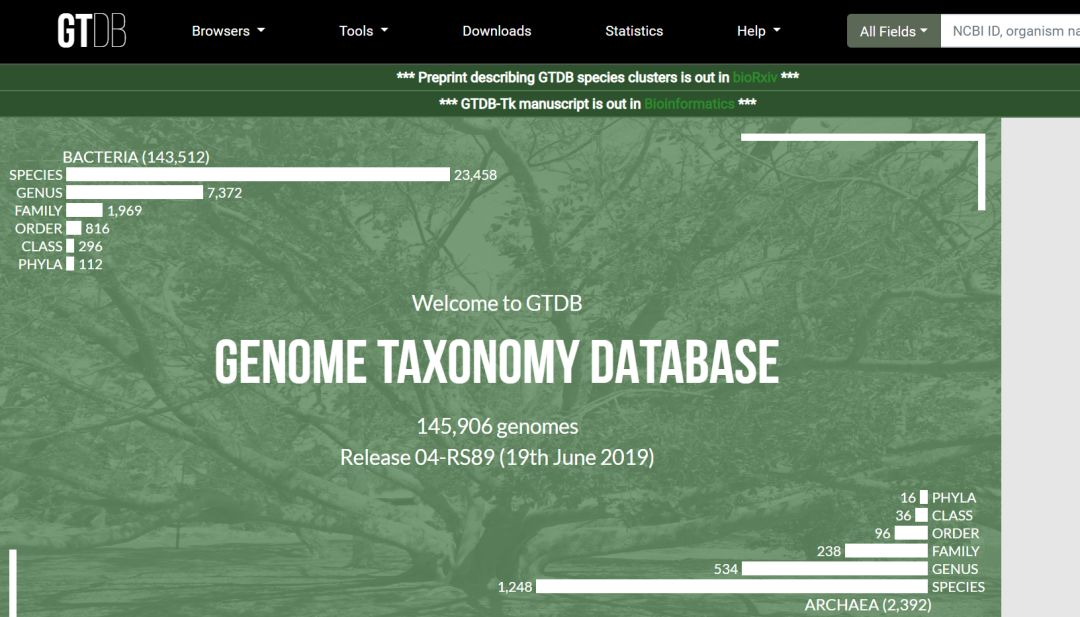Open the All Fields search filter dropdown
This screenshot has width=1080, height=617.
[x=893, y=31]
